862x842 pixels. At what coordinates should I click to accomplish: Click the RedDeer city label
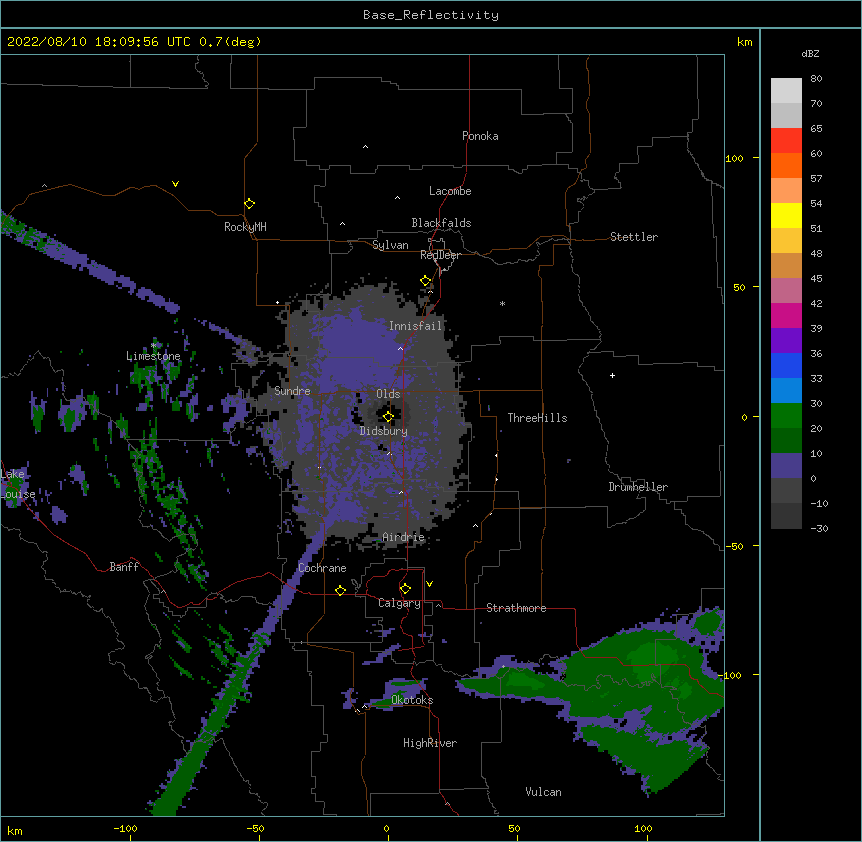tap(440, 255)
